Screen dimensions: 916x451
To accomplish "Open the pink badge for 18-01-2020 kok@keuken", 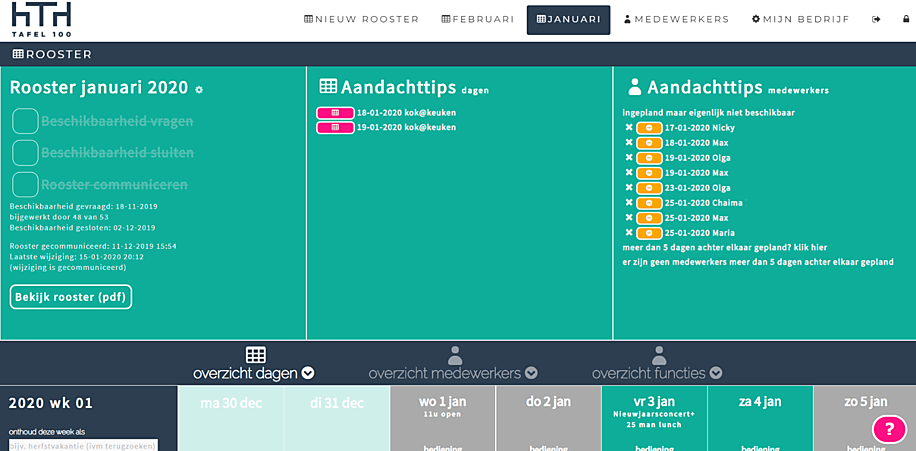I will (x=335, y=113).
